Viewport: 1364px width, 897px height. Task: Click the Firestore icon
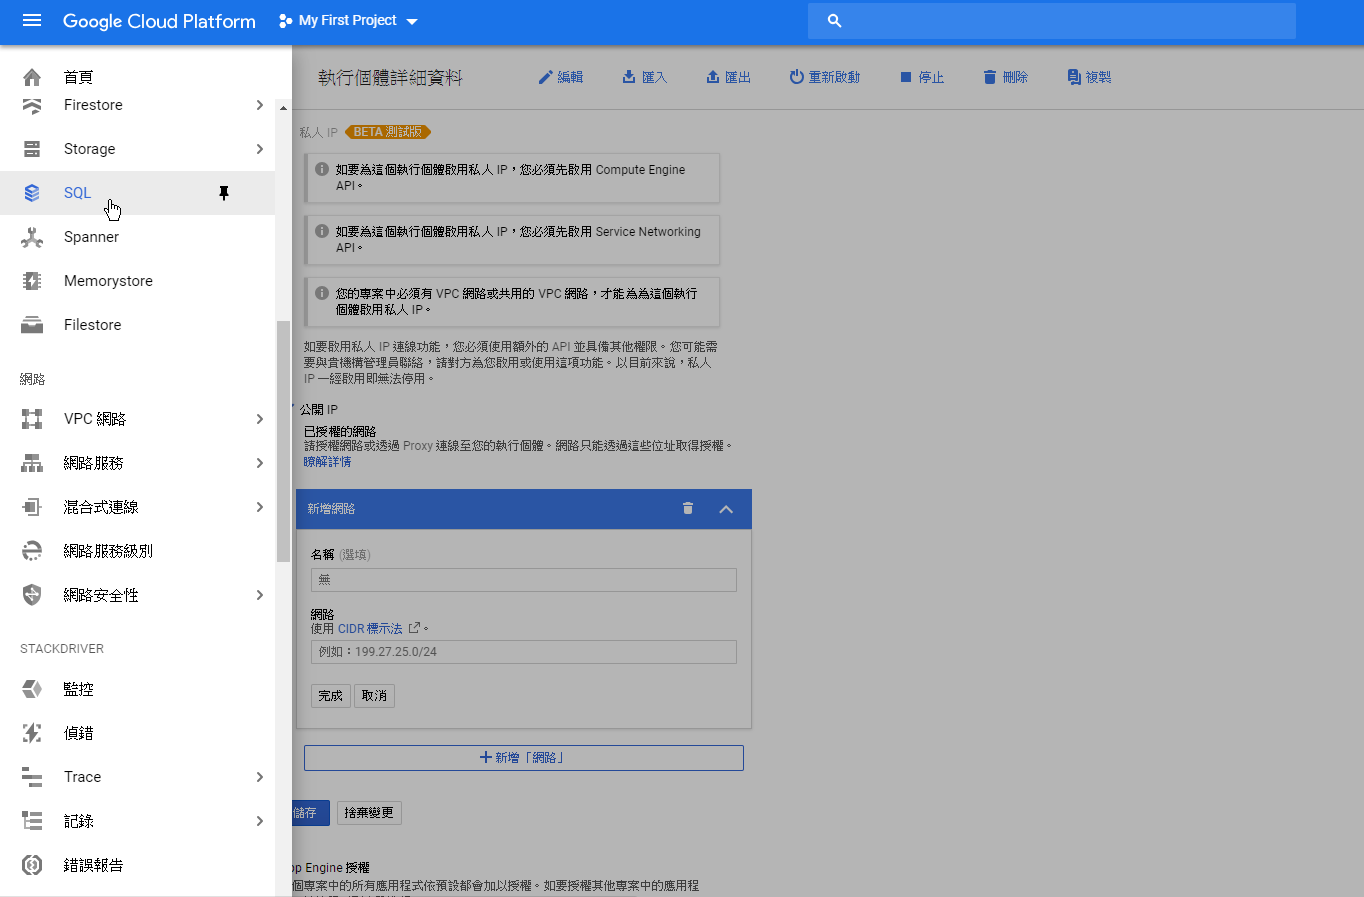point(32,105)
